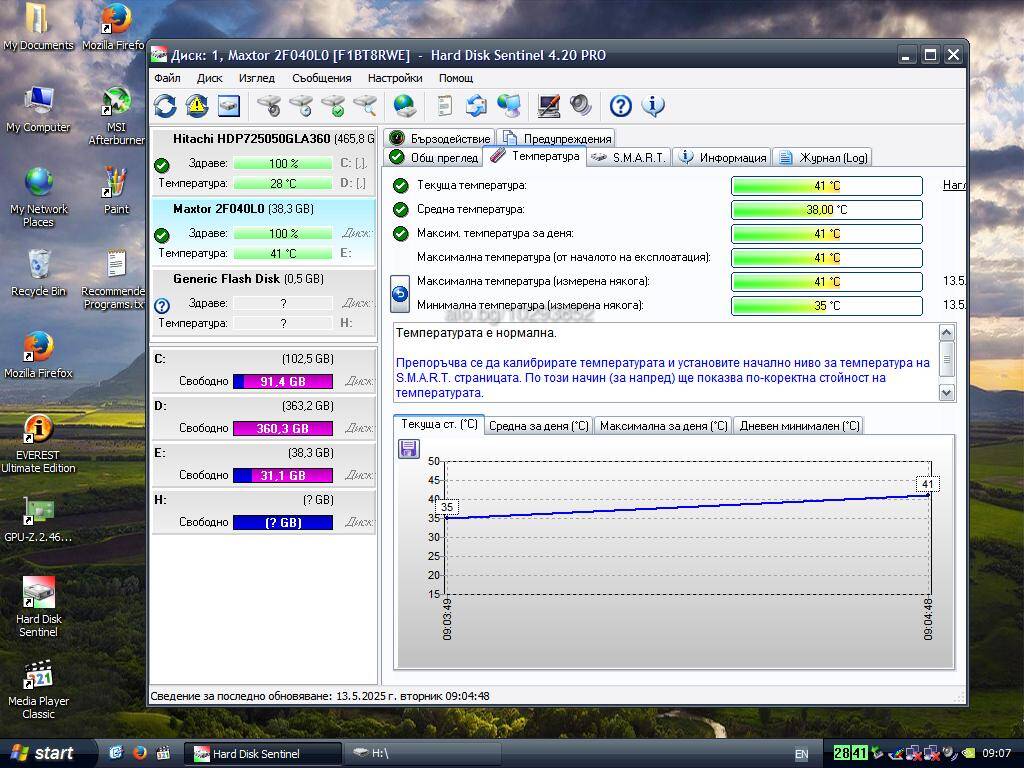
Task: Select Maxtor 2F040L0 disk entry
Action: (263, 232)
